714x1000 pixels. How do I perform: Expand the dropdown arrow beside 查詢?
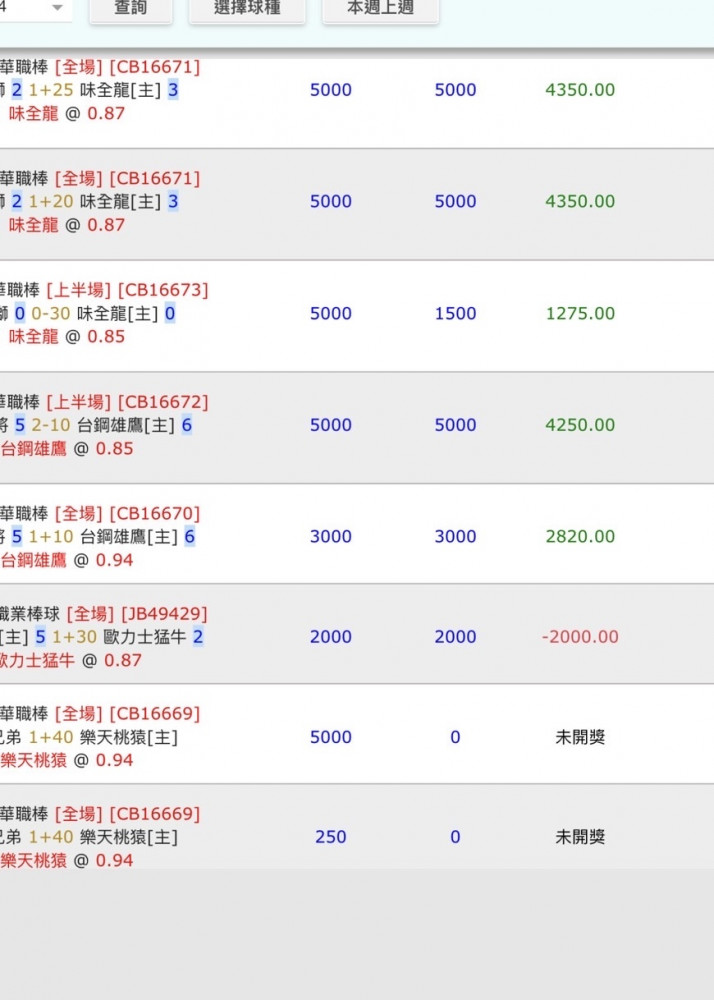coord(57,8)
